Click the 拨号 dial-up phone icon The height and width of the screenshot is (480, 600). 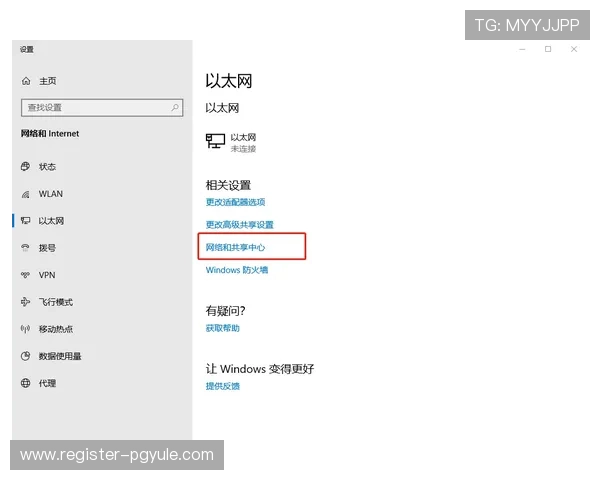[25, 248]
